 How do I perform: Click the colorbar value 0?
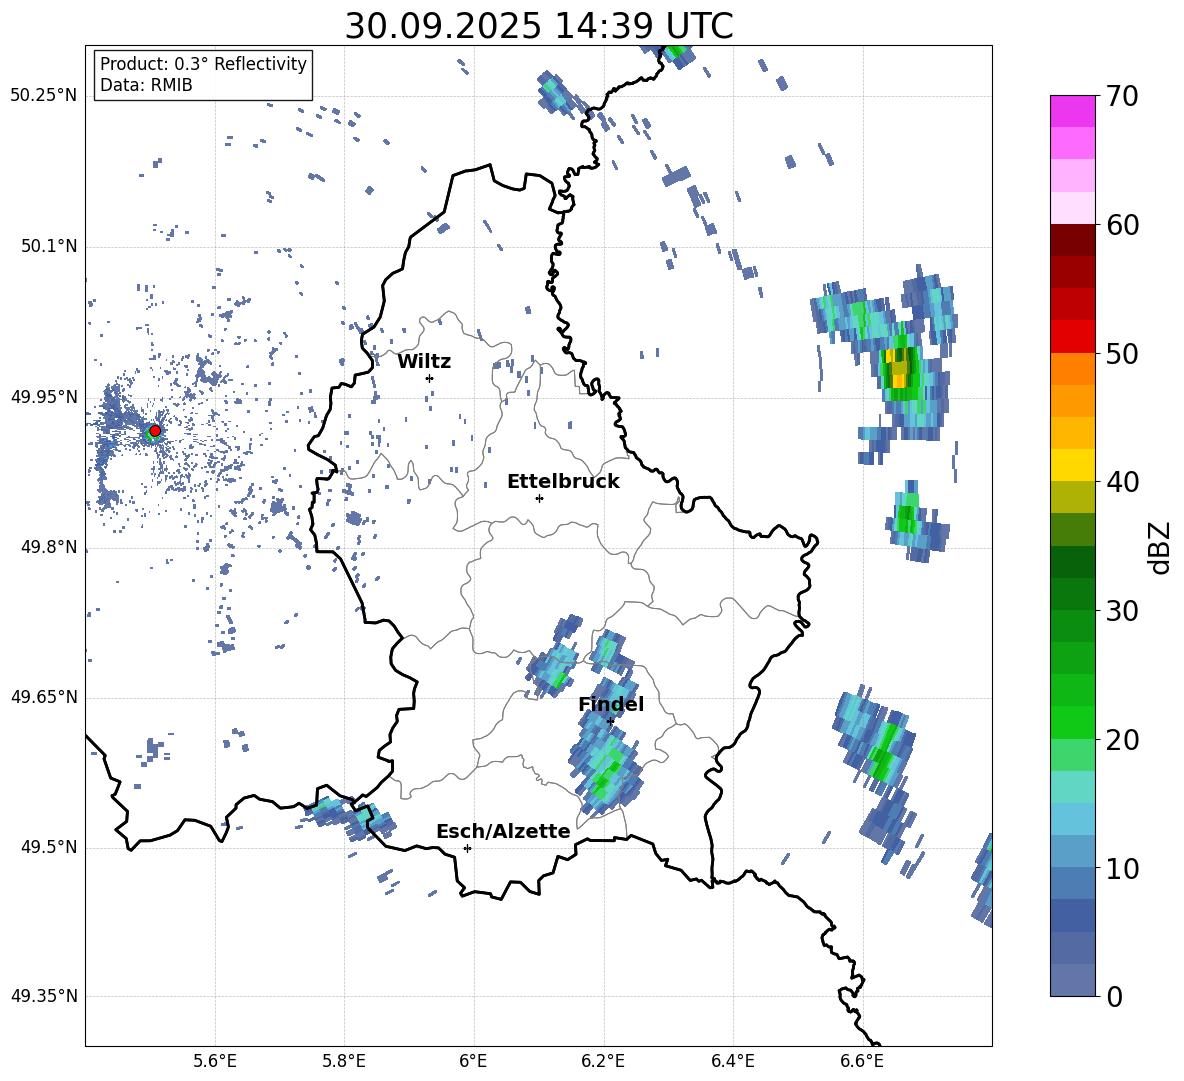click(1115, 996)
